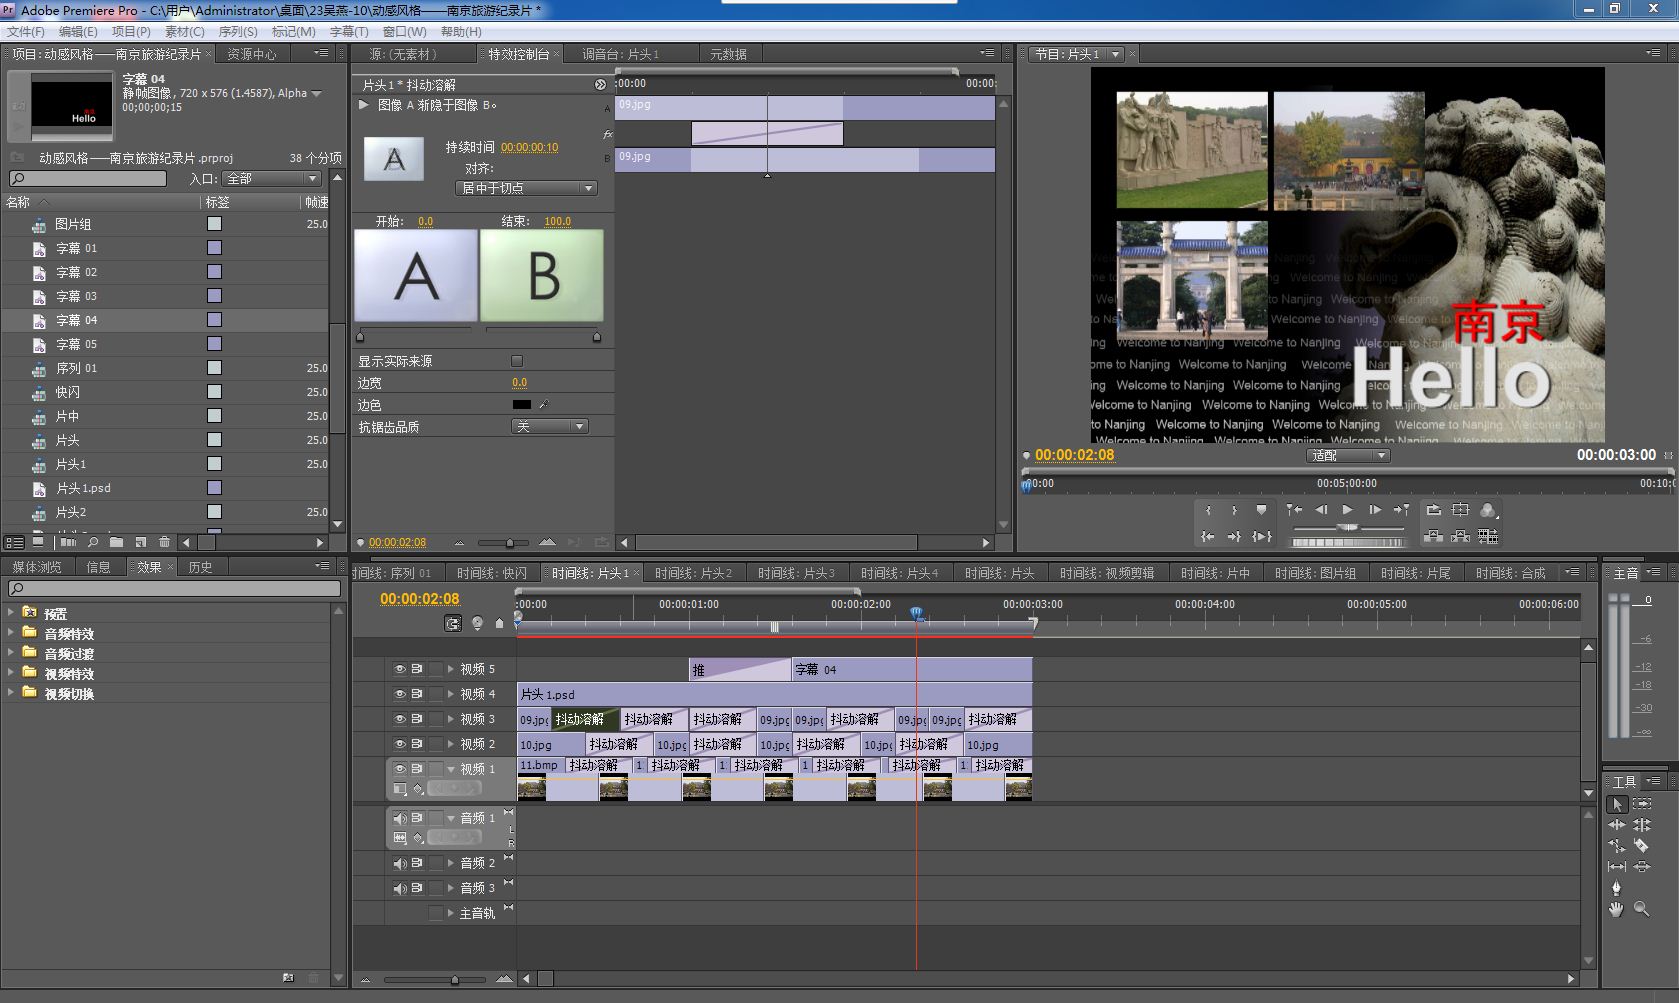Enable the 显示实际来源 checkbox

(x=517, y=361)
